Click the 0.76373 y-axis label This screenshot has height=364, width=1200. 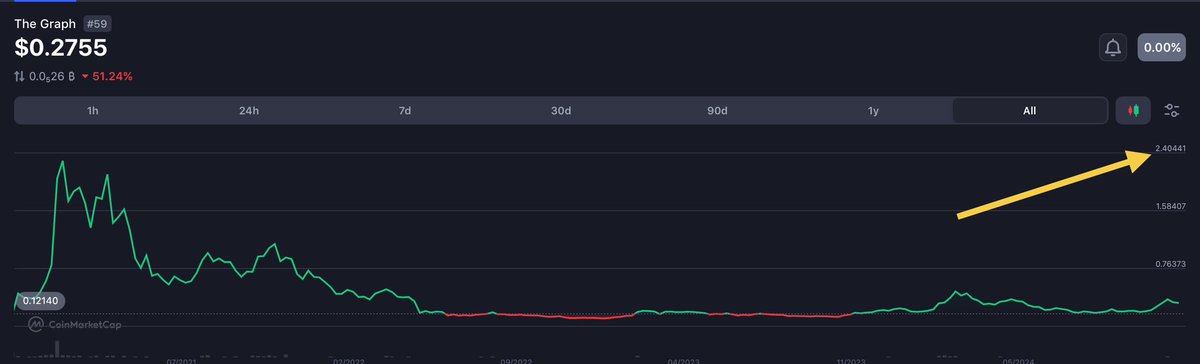click(x=1170, y=264)
